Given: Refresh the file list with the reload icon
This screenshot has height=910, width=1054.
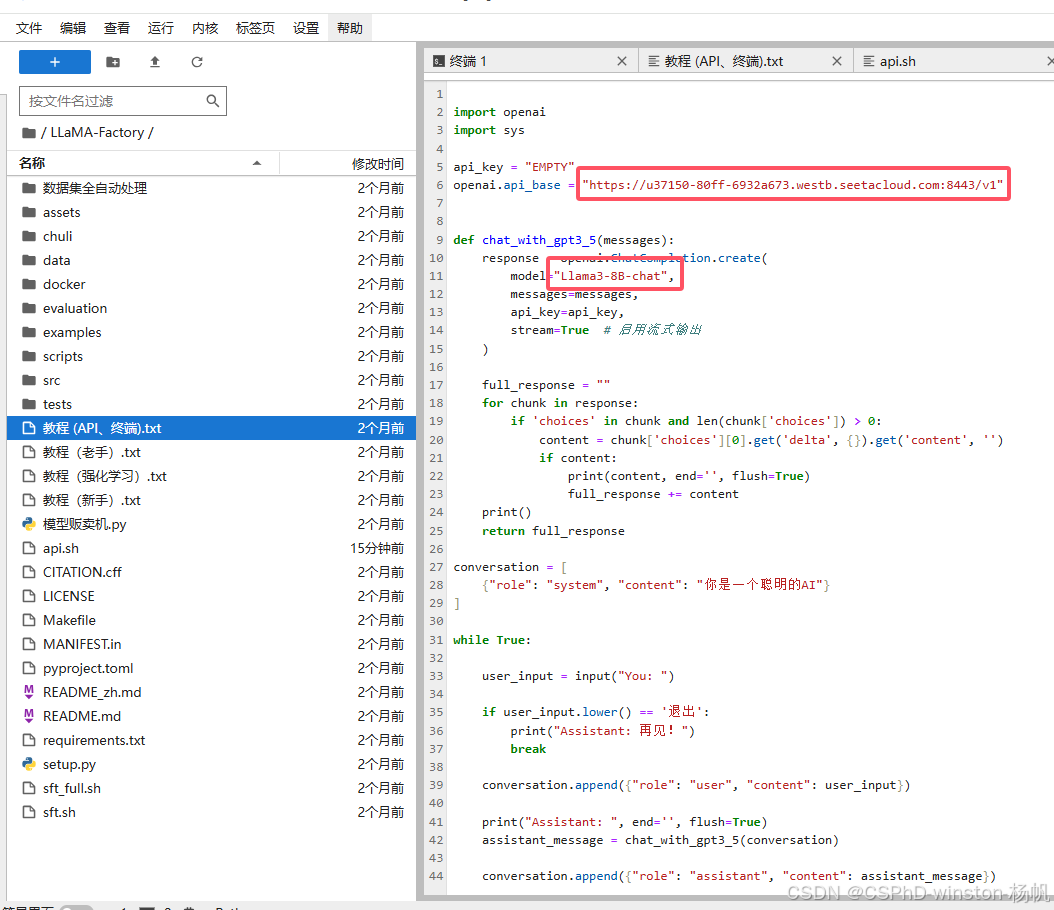Looking at the screenshot, I should [197, 62].
